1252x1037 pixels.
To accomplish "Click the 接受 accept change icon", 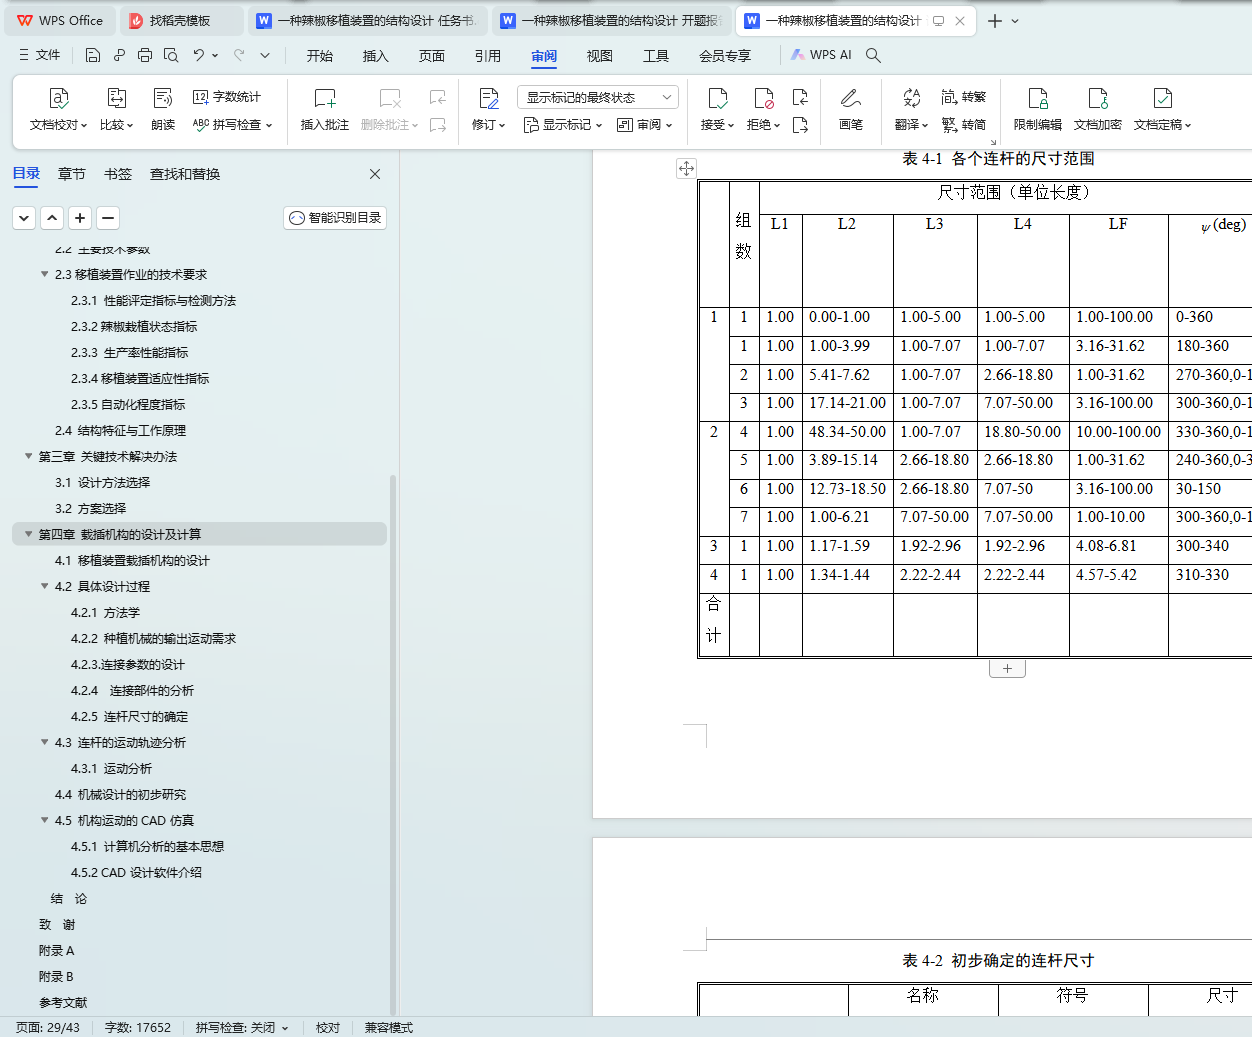I will coord(718,98).
